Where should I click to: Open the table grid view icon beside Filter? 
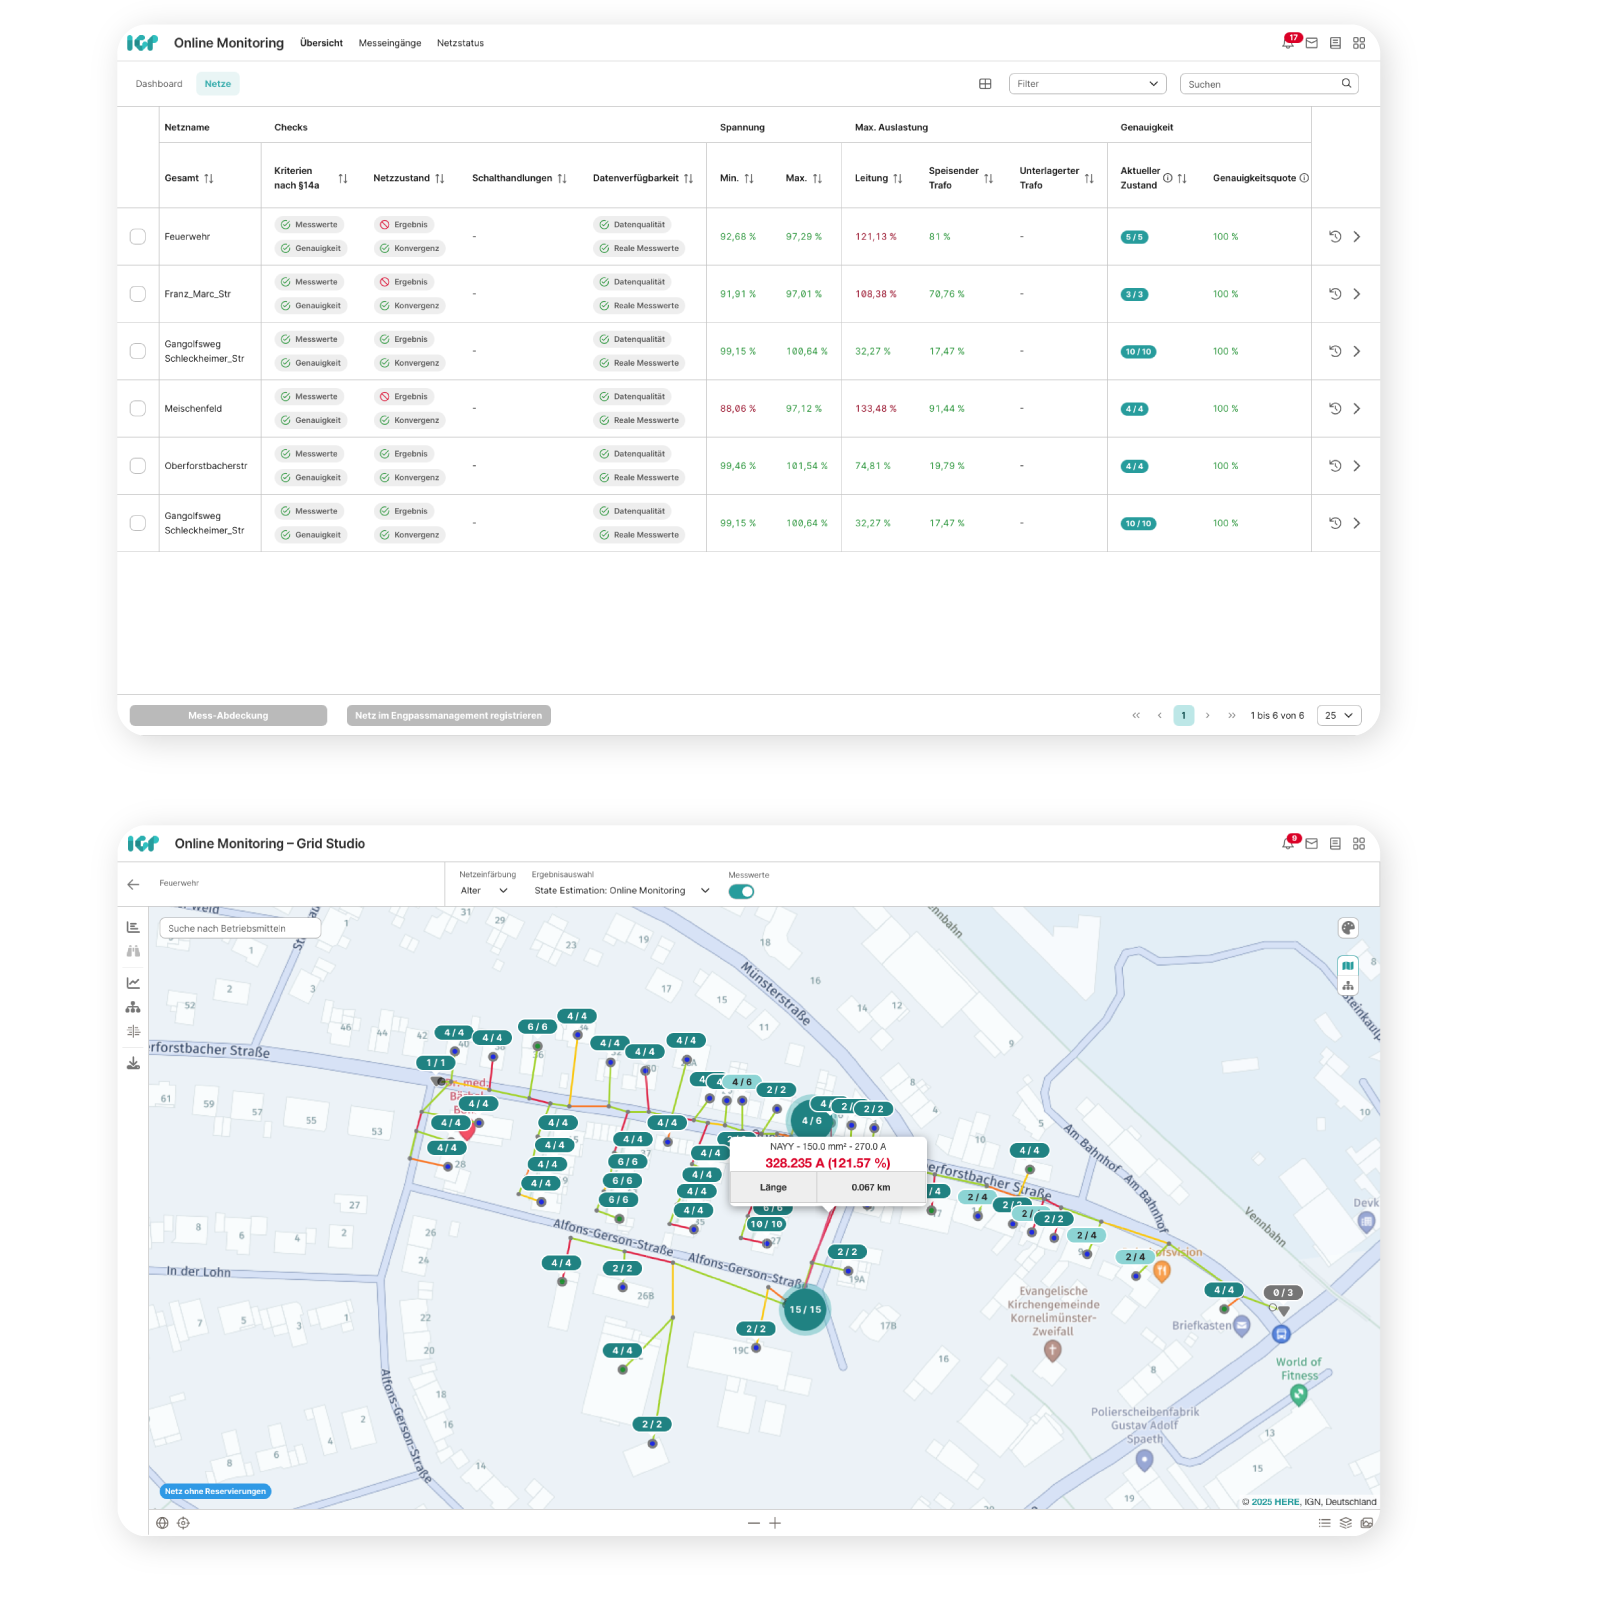tap(985, 84)
